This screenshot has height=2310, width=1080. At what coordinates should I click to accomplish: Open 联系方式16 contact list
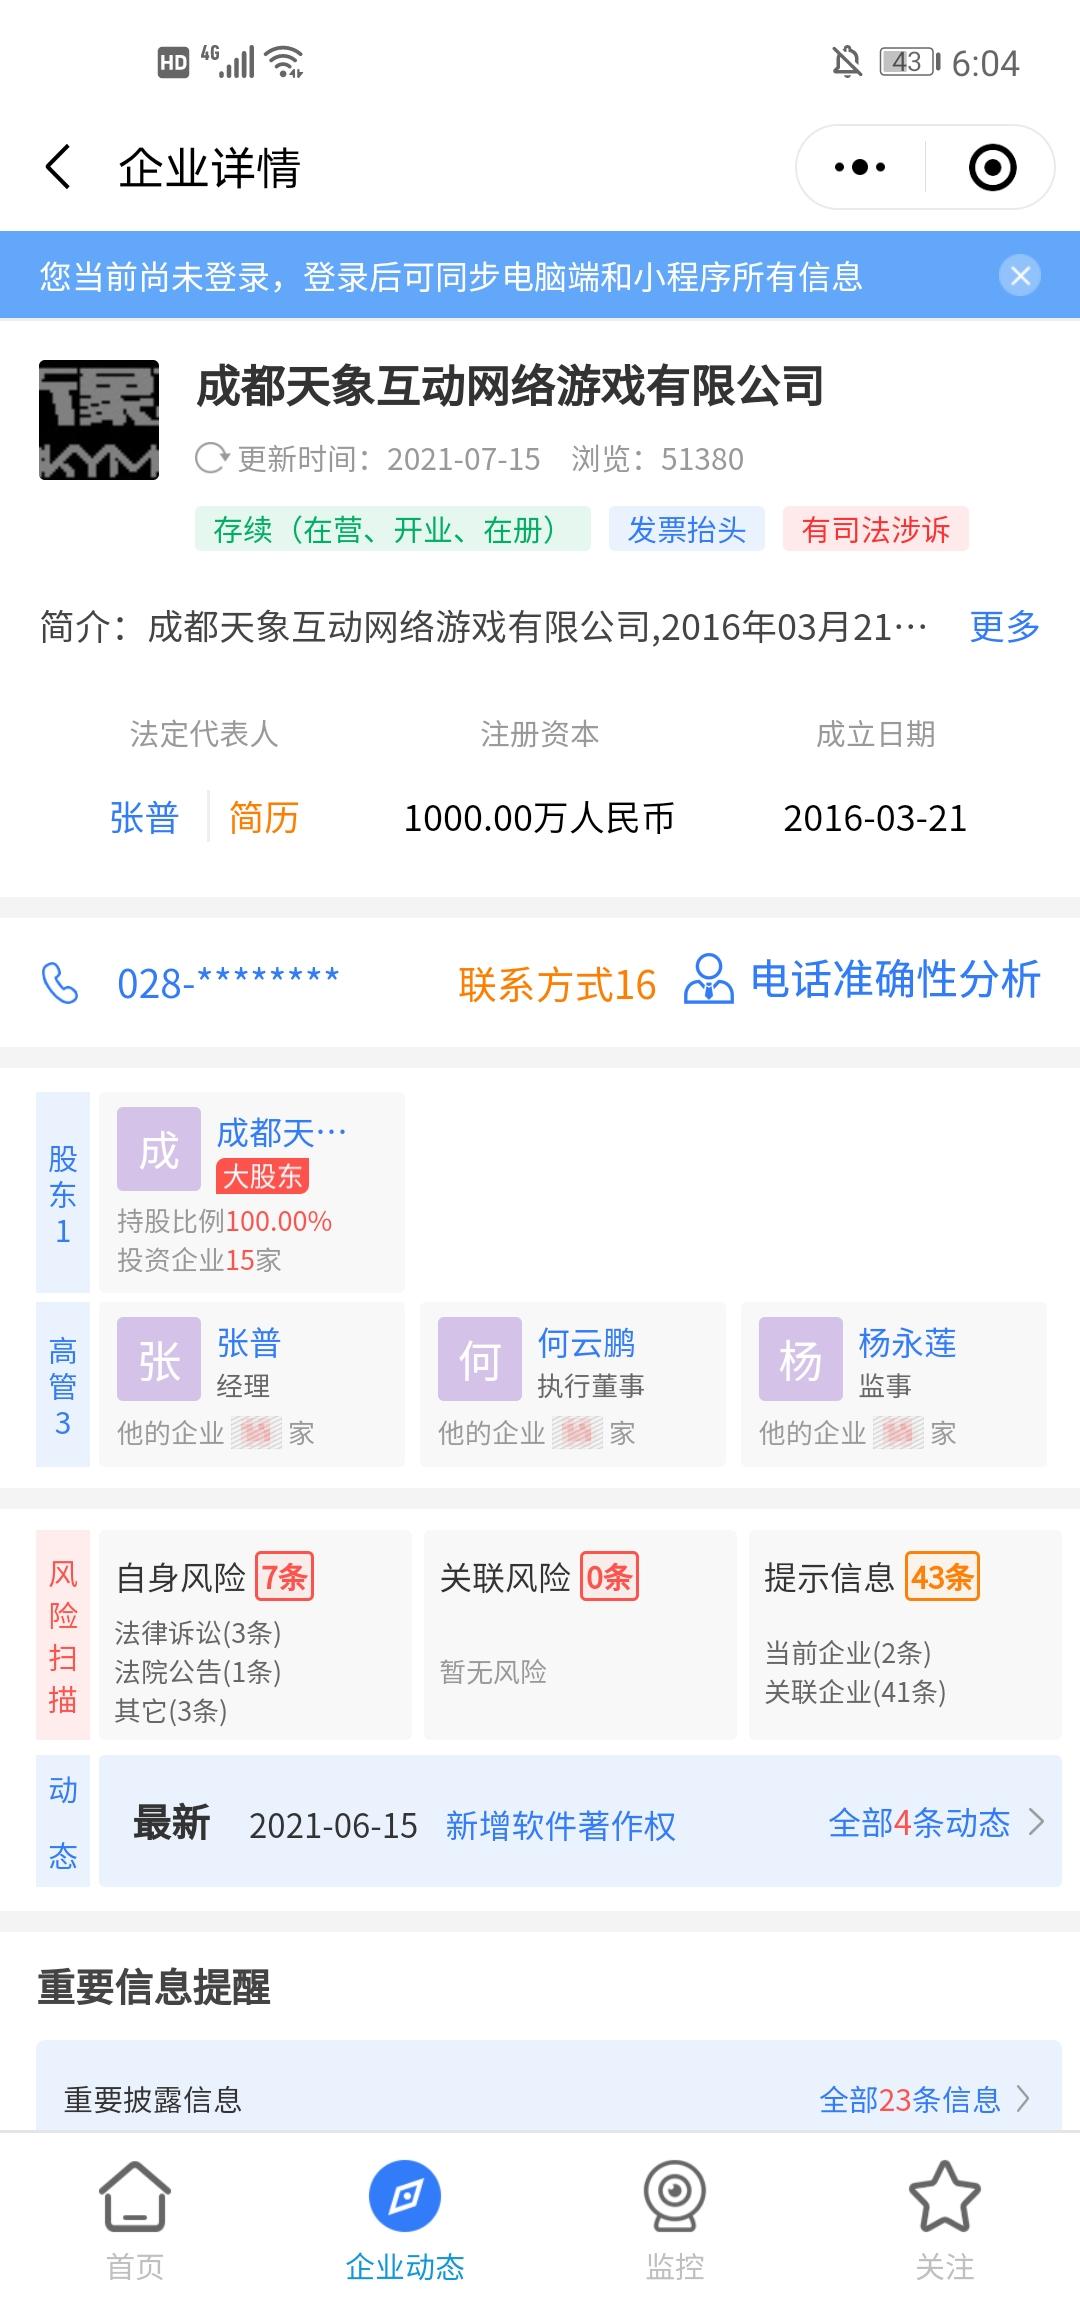click(557, 985)
